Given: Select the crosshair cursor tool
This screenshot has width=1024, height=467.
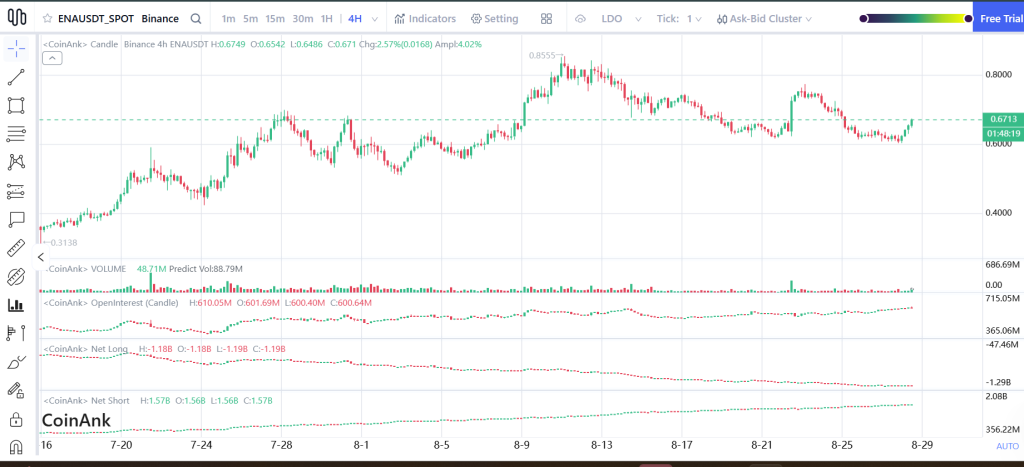Looking at the screenshot, I should click(x=16, y=48).
